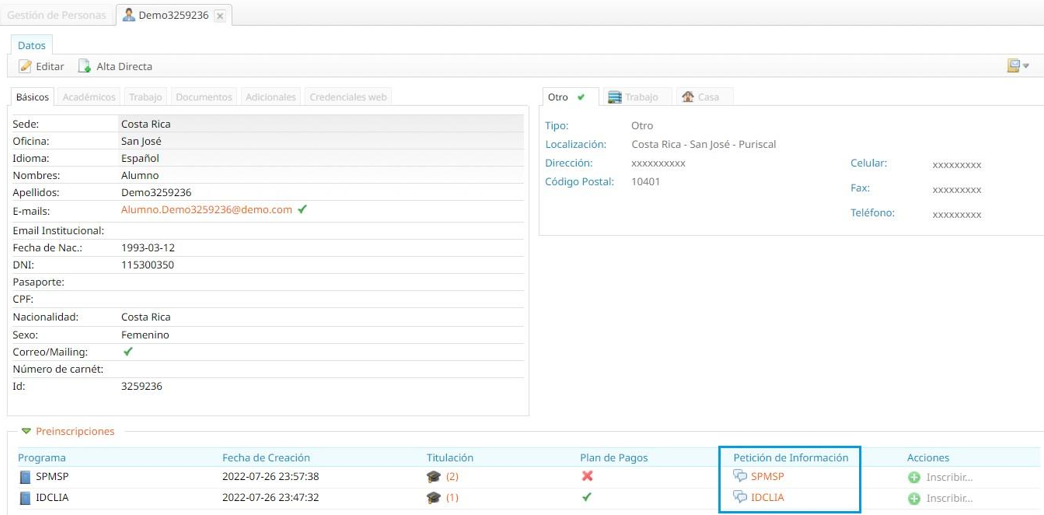
Task: Open the Credenciales web tab
Action: point(347,97)
